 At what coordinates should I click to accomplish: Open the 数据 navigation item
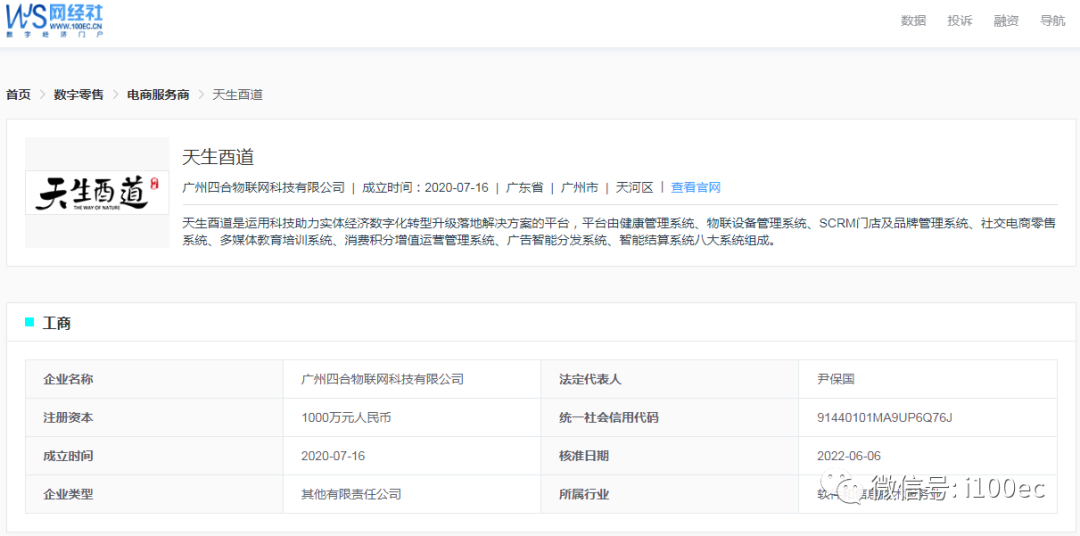[913, 21]
